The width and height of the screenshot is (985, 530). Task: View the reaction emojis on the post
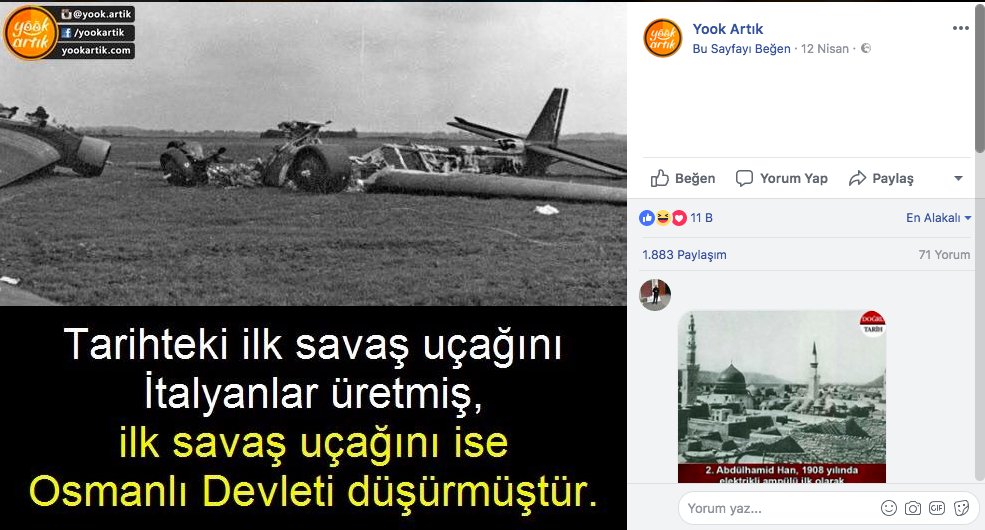point(663,218)
